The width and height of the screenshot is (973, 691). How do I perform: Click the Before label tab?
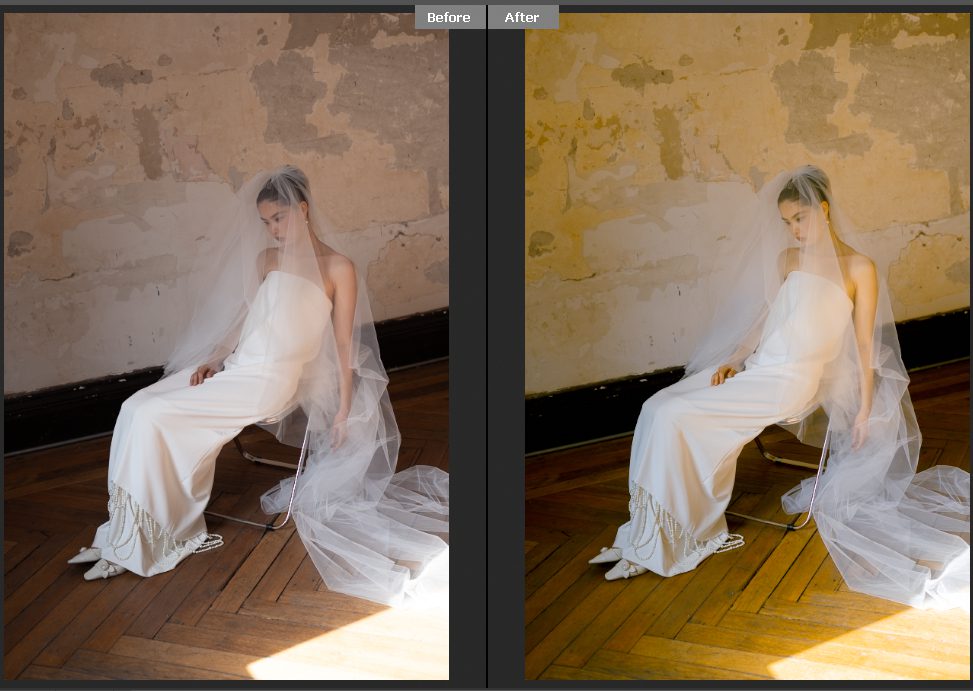(449, 17)
